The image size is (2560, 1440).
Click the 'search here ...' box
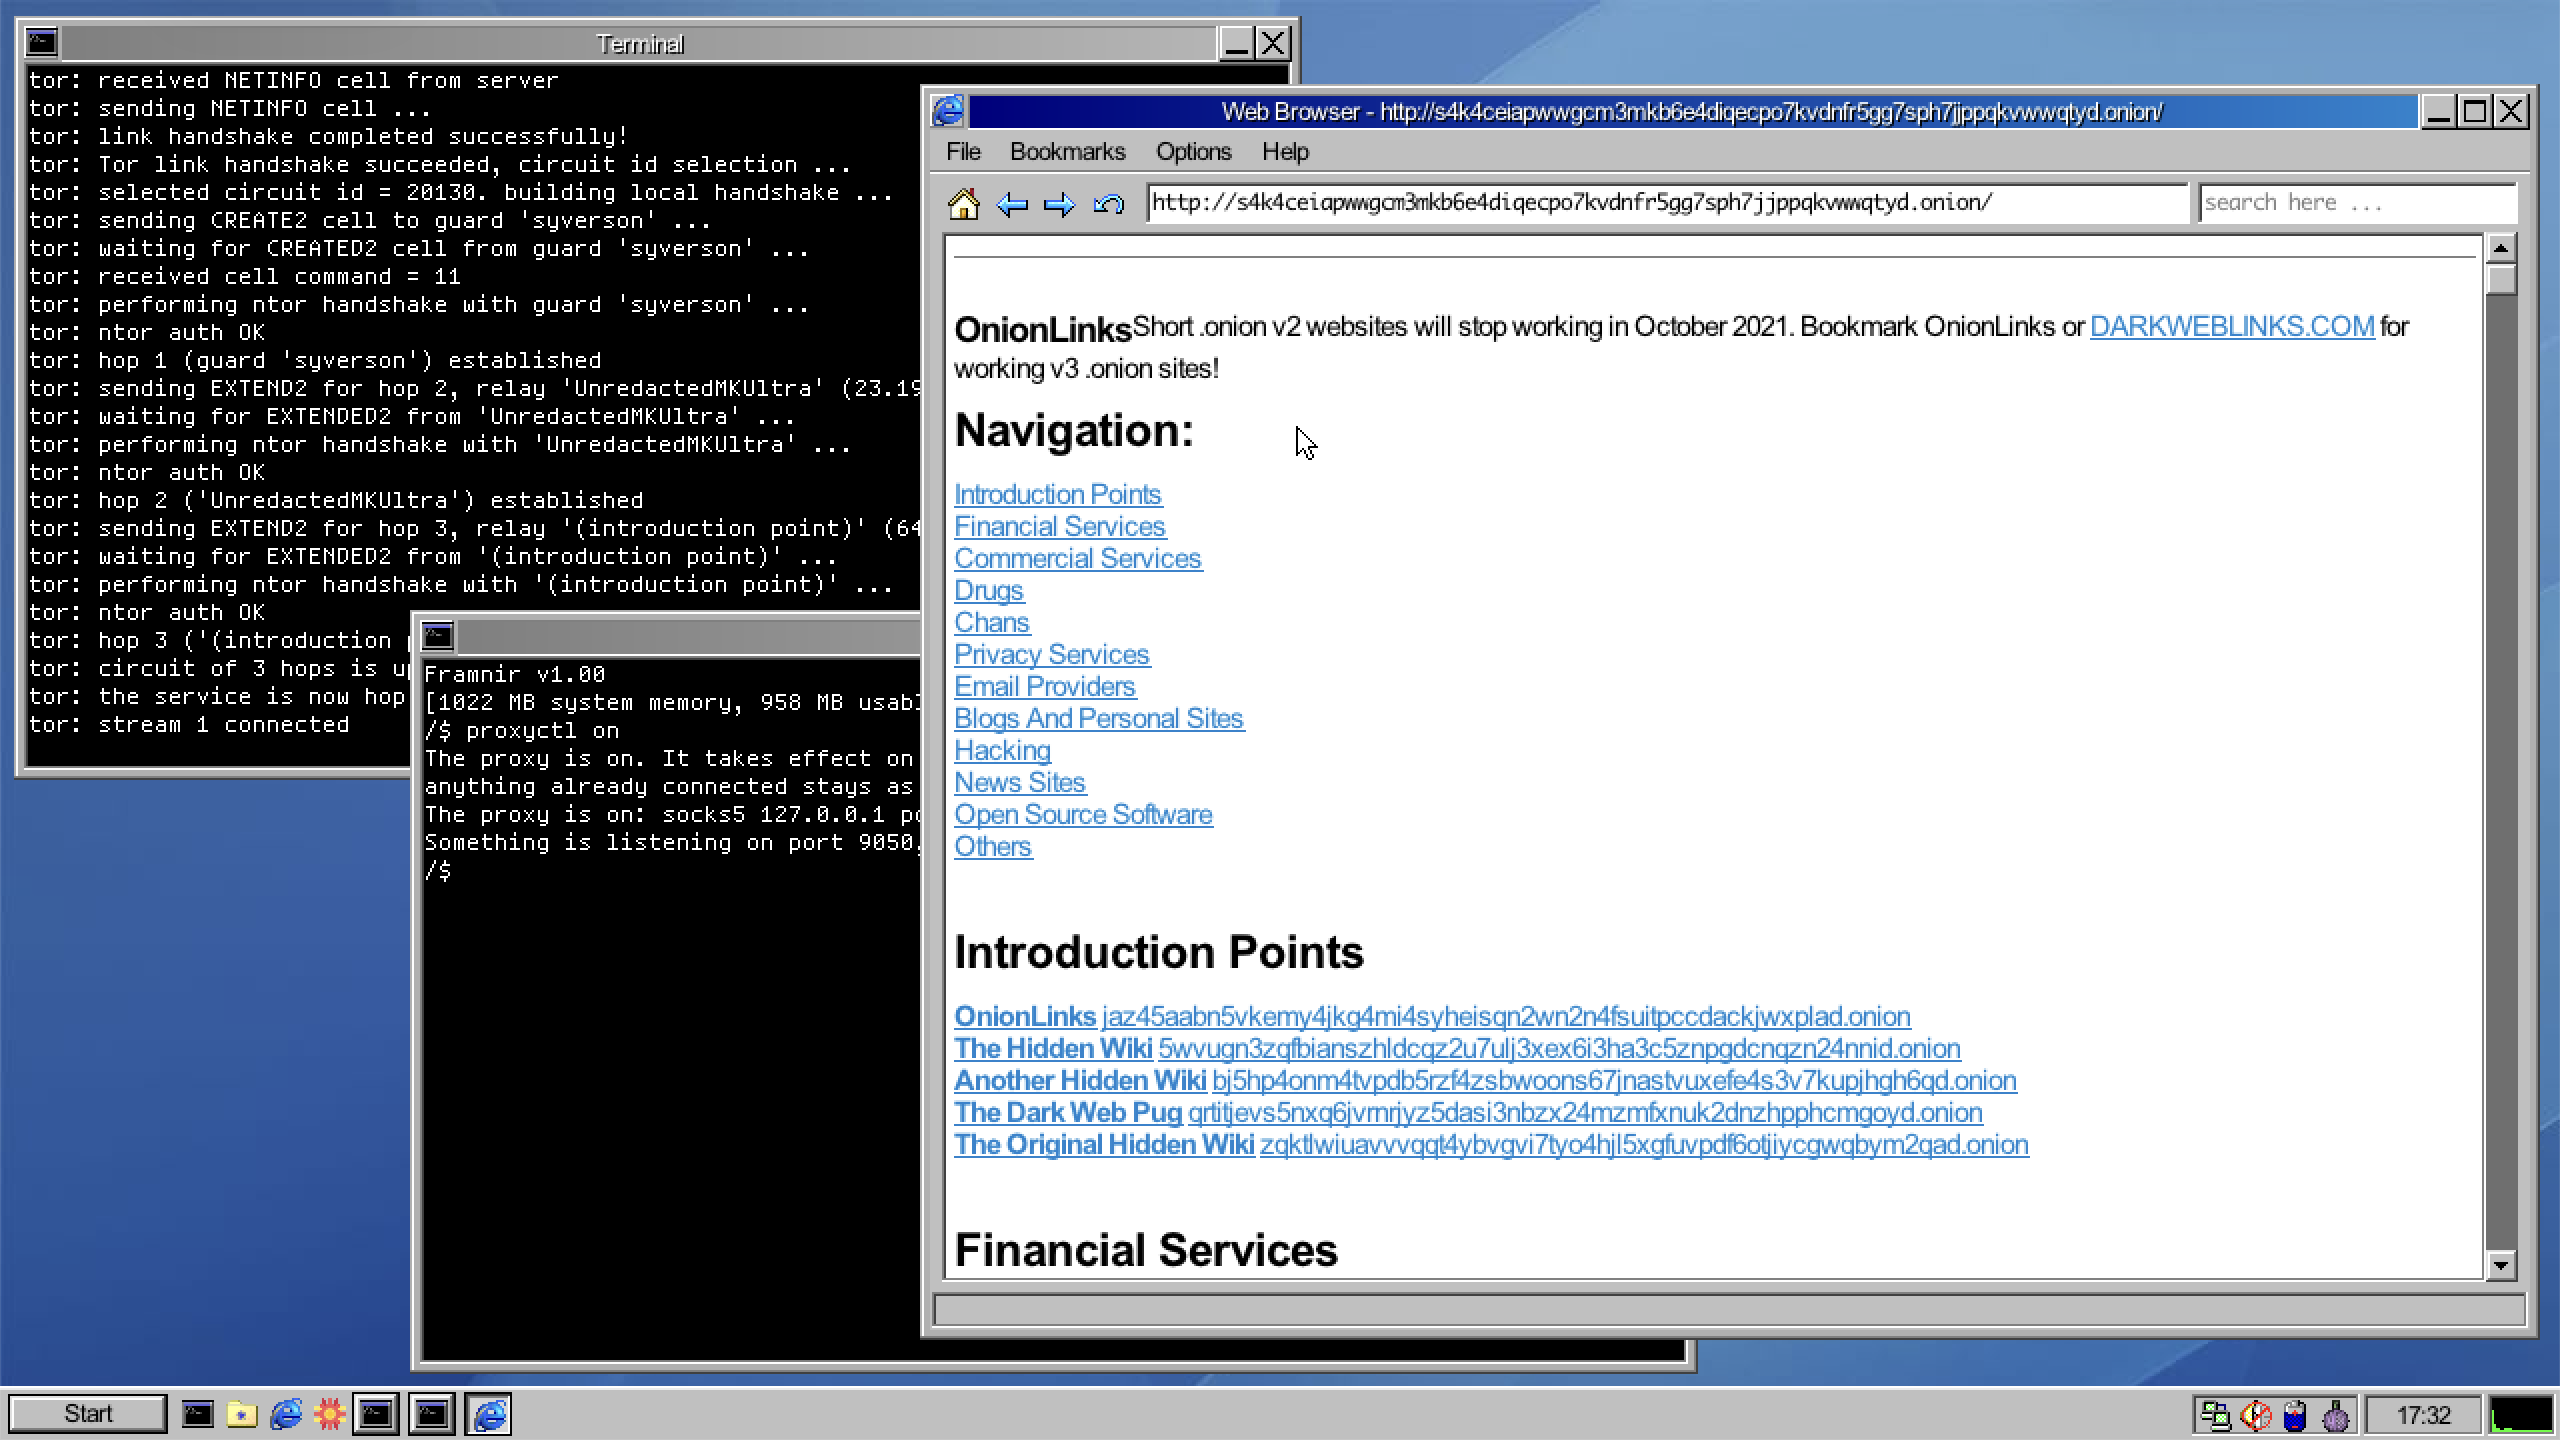coord(2357,203)
